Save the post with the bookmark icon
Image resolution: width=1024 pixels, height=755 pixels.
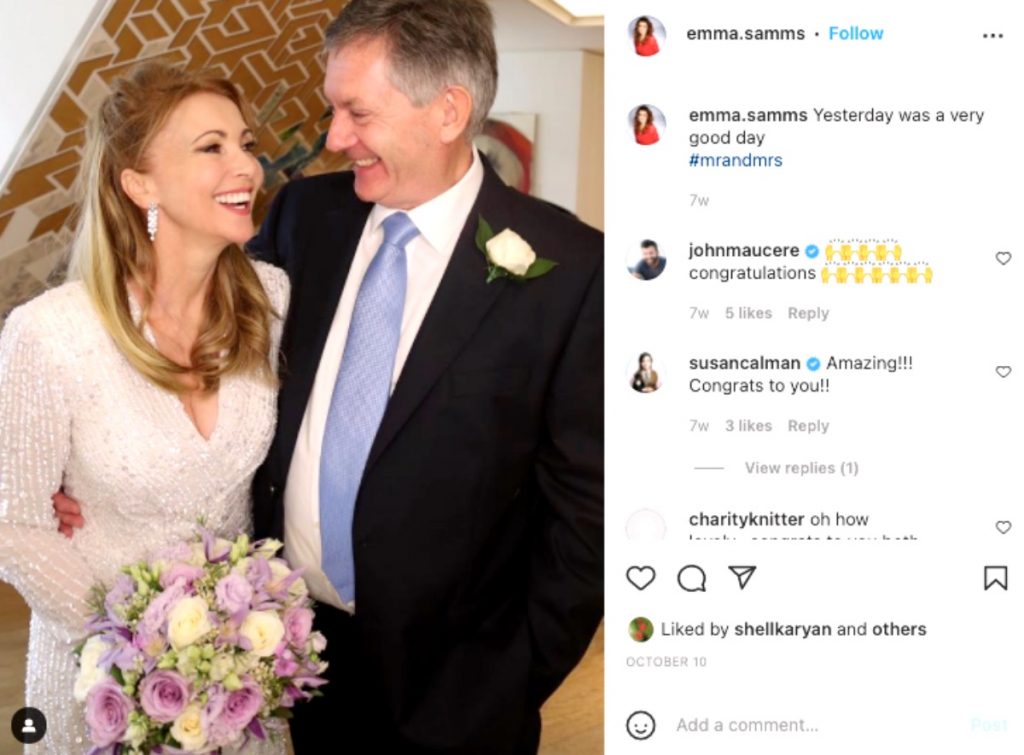coord(995,578)
